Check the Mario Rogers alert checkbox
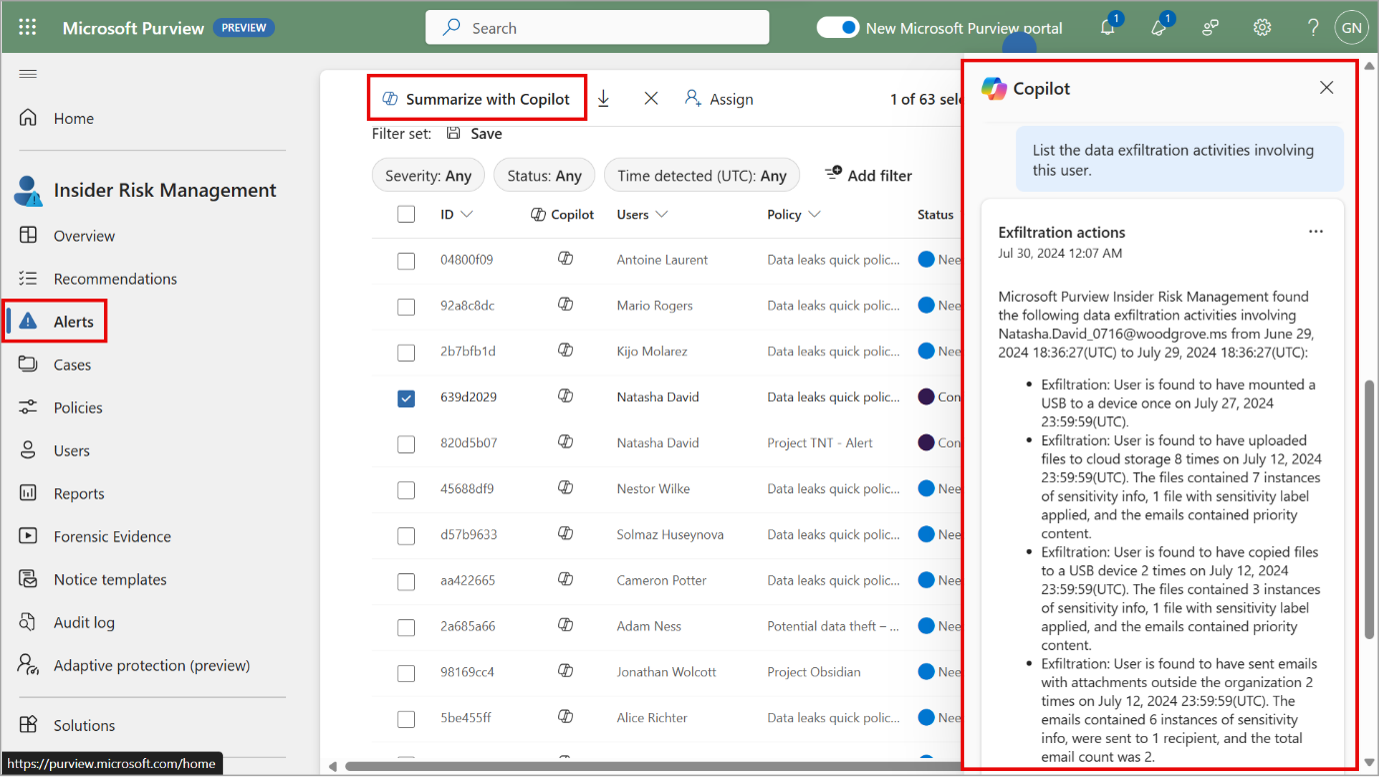The height and width of the screenshot is (779, 1384). point(406,306)
